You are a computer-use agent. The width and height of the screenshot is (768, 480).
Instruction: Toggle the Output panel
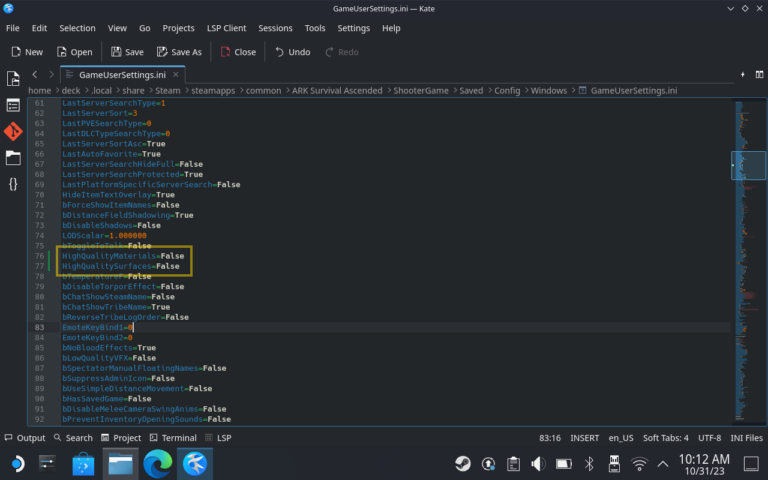click(x=24, y=438)
